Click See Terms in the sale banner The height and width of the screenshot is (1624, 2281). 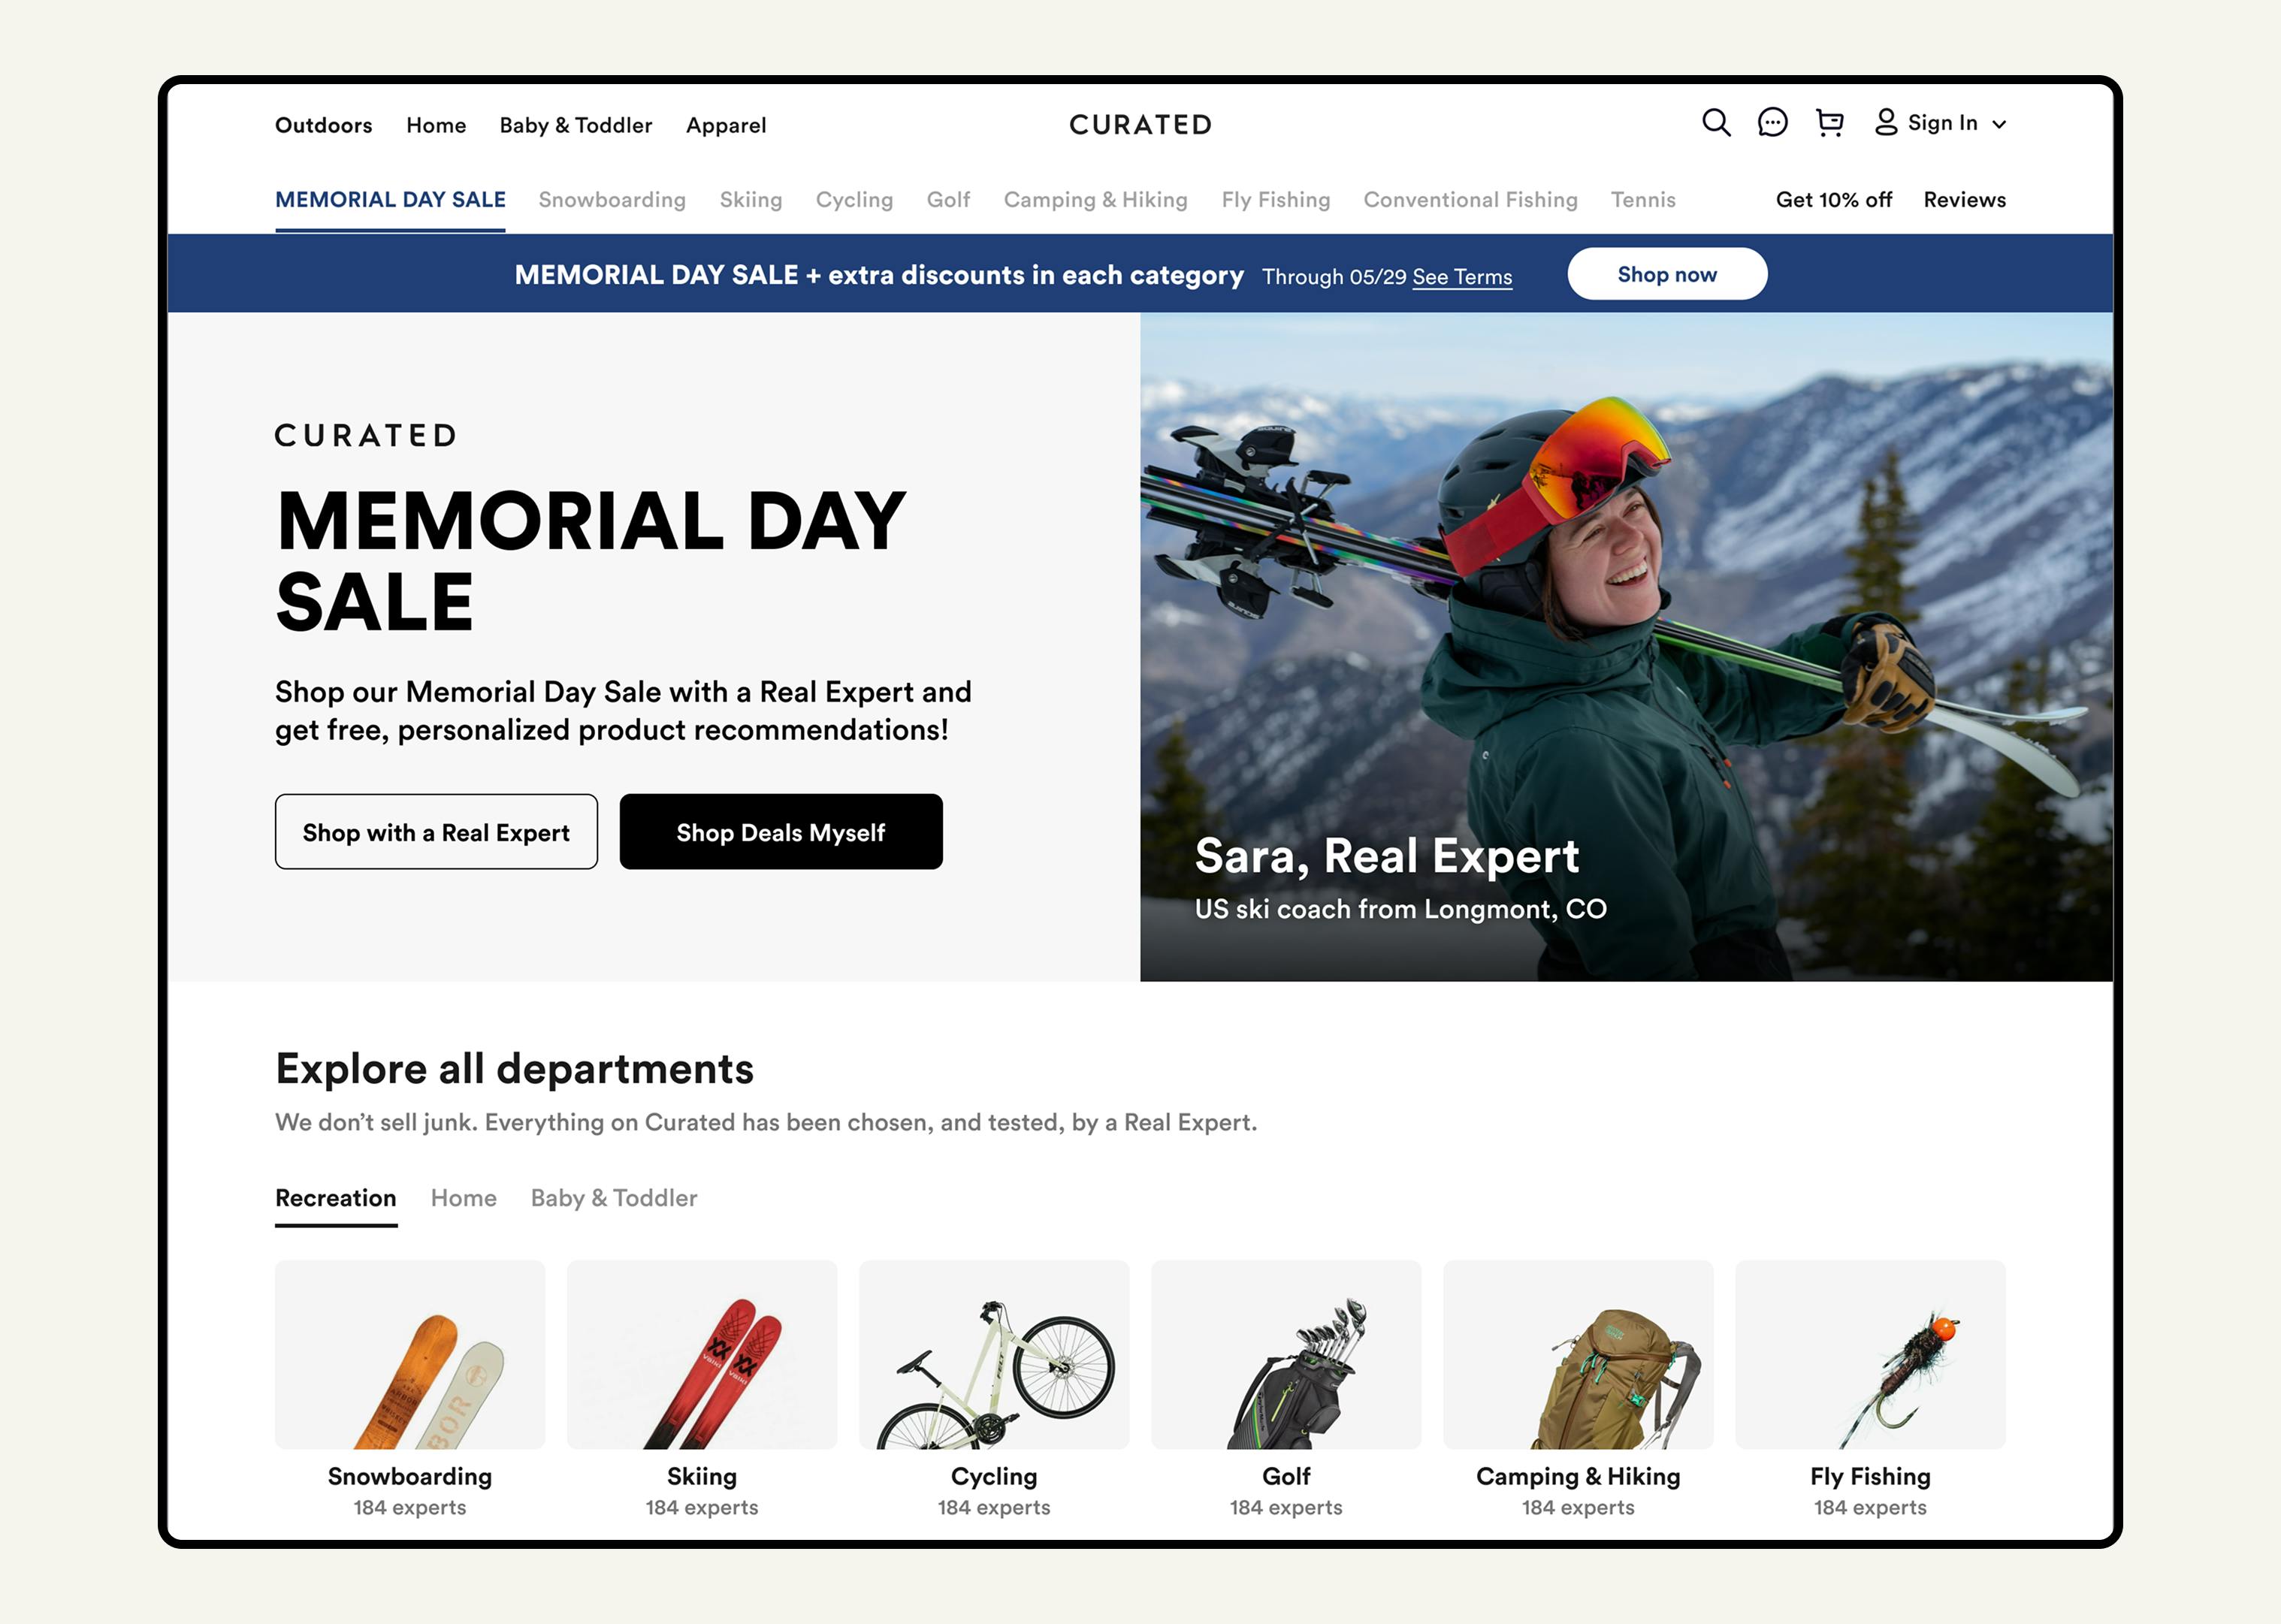(1462, 277)
